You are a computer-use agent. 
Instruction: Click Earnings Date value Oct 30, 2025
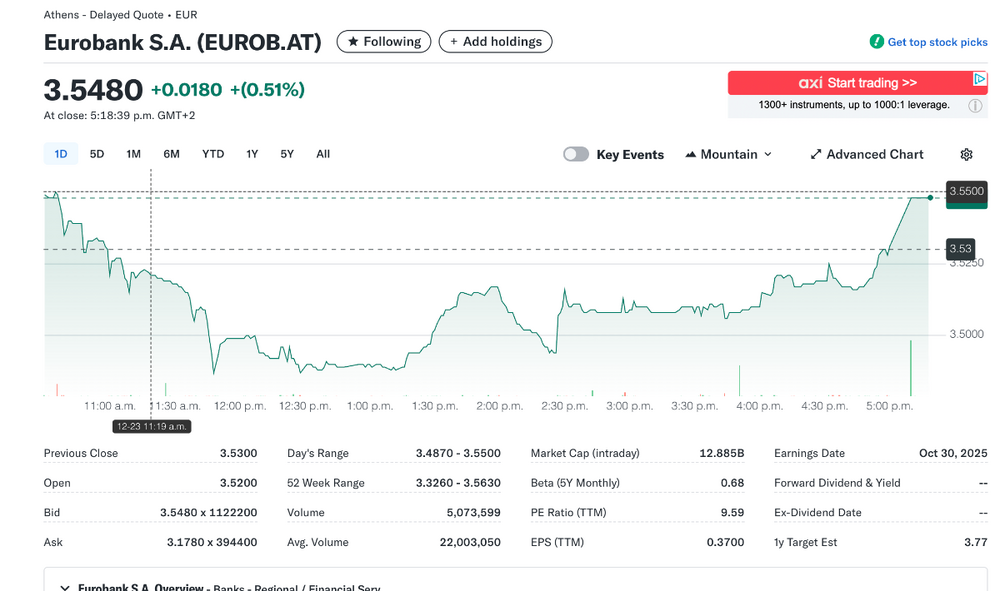coord(953,453)
